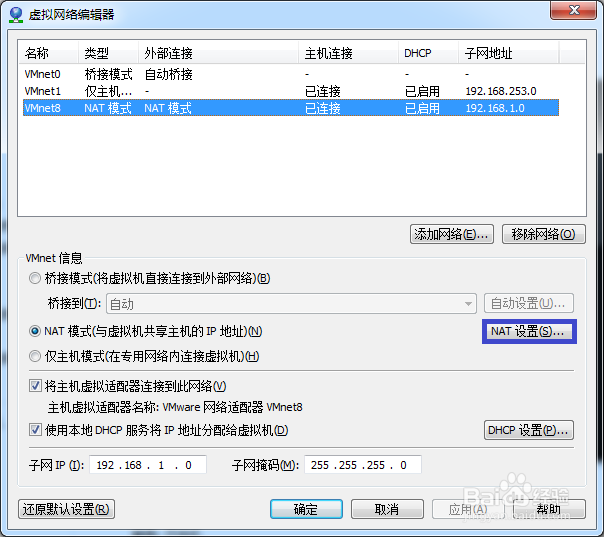The image size is (604, 537).
Task: Click the 应用(A) button
Action: coord(468,509)
